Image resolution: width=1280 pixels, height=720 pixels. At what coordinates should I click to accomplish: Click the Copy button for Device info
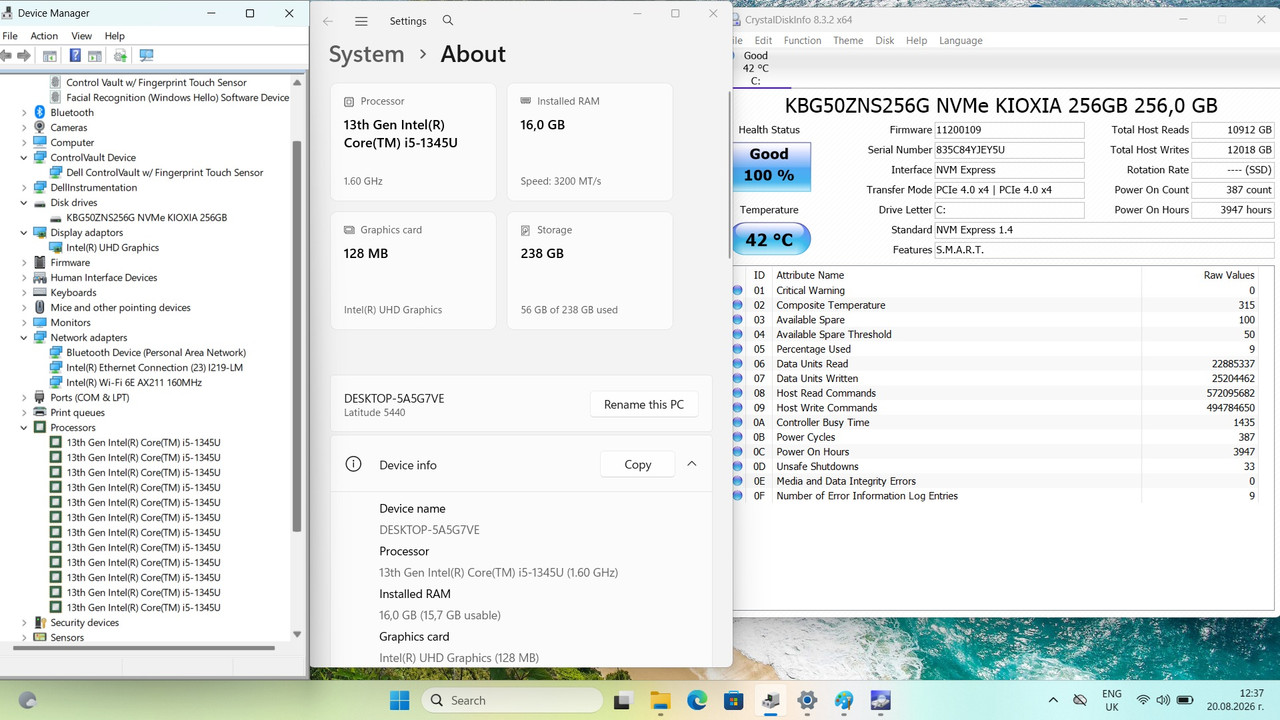click(638, 464)
